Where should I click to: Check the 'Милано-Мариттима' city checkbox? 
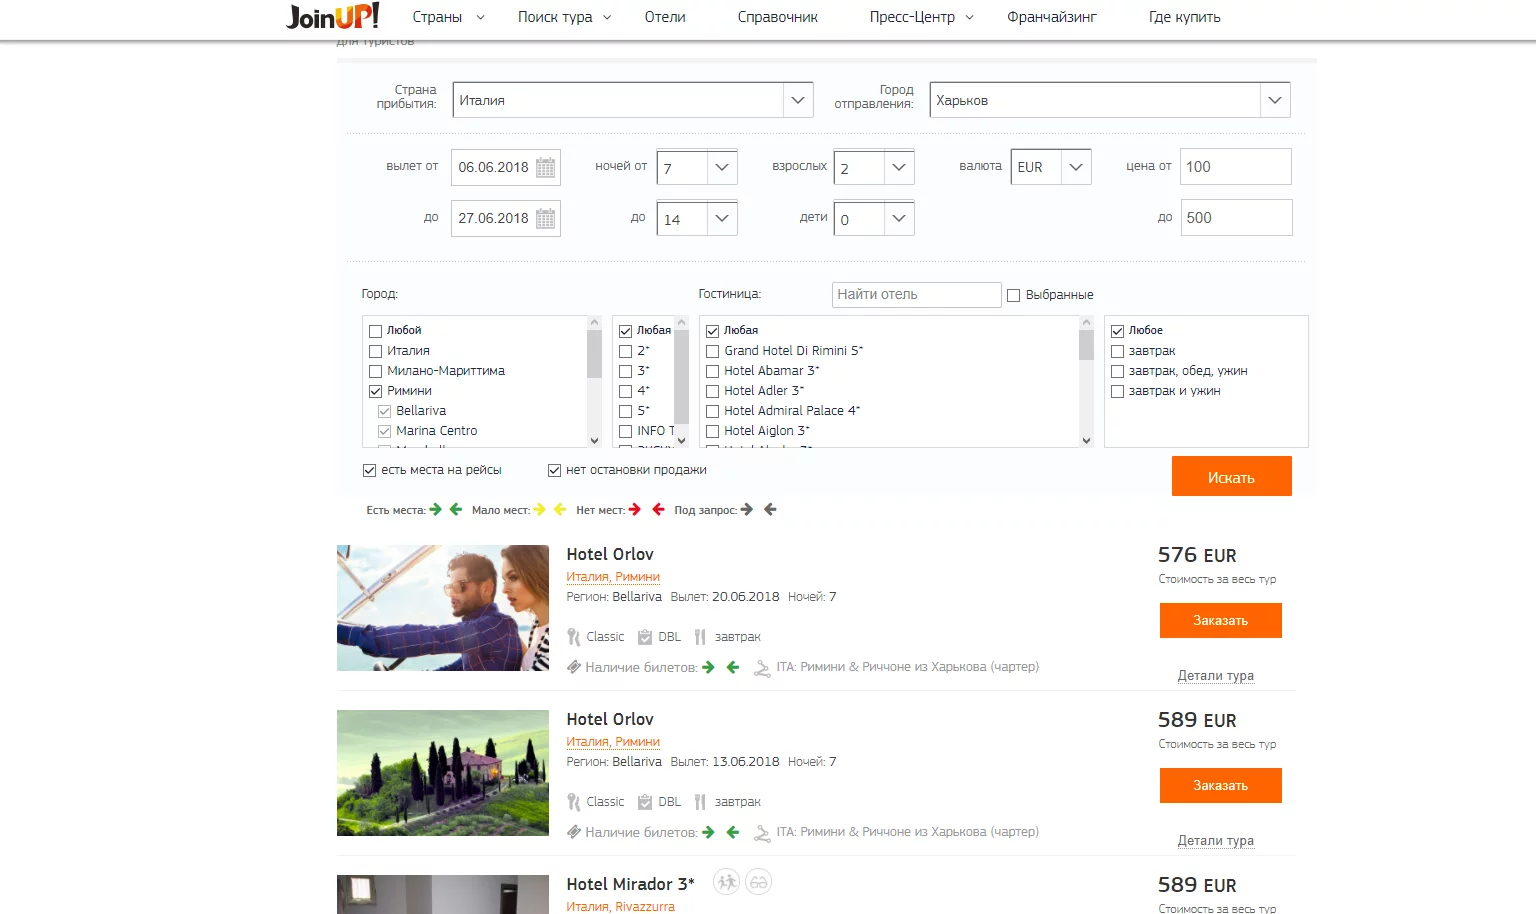click(x=376, y=371)
